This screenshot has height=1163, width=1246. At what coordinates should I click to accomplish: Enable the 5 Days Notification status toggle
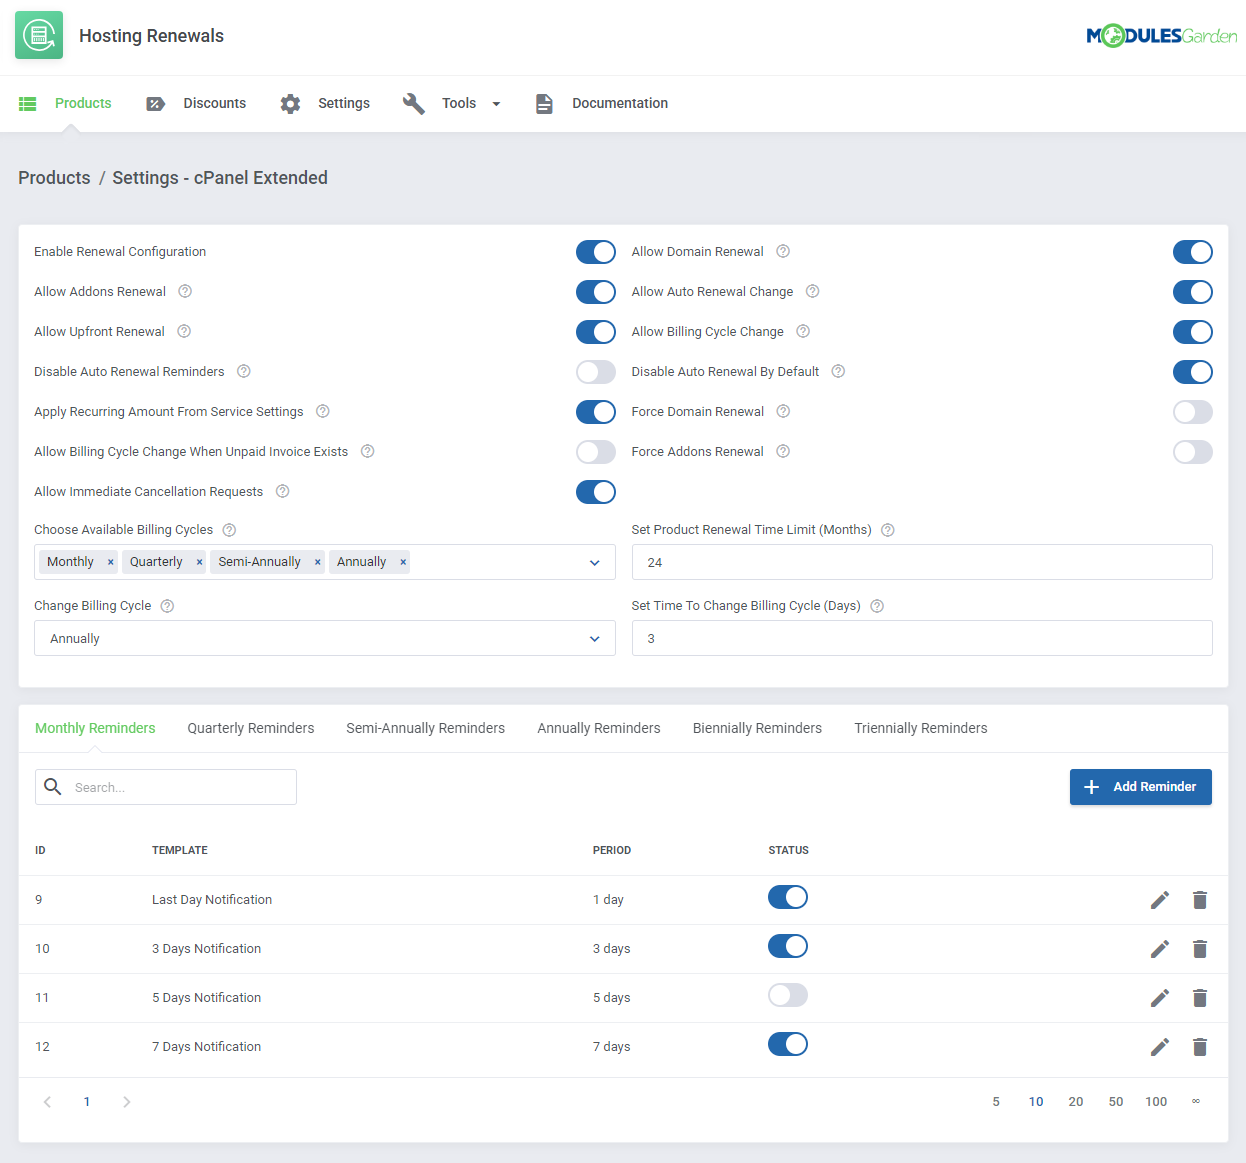[787, 995]
